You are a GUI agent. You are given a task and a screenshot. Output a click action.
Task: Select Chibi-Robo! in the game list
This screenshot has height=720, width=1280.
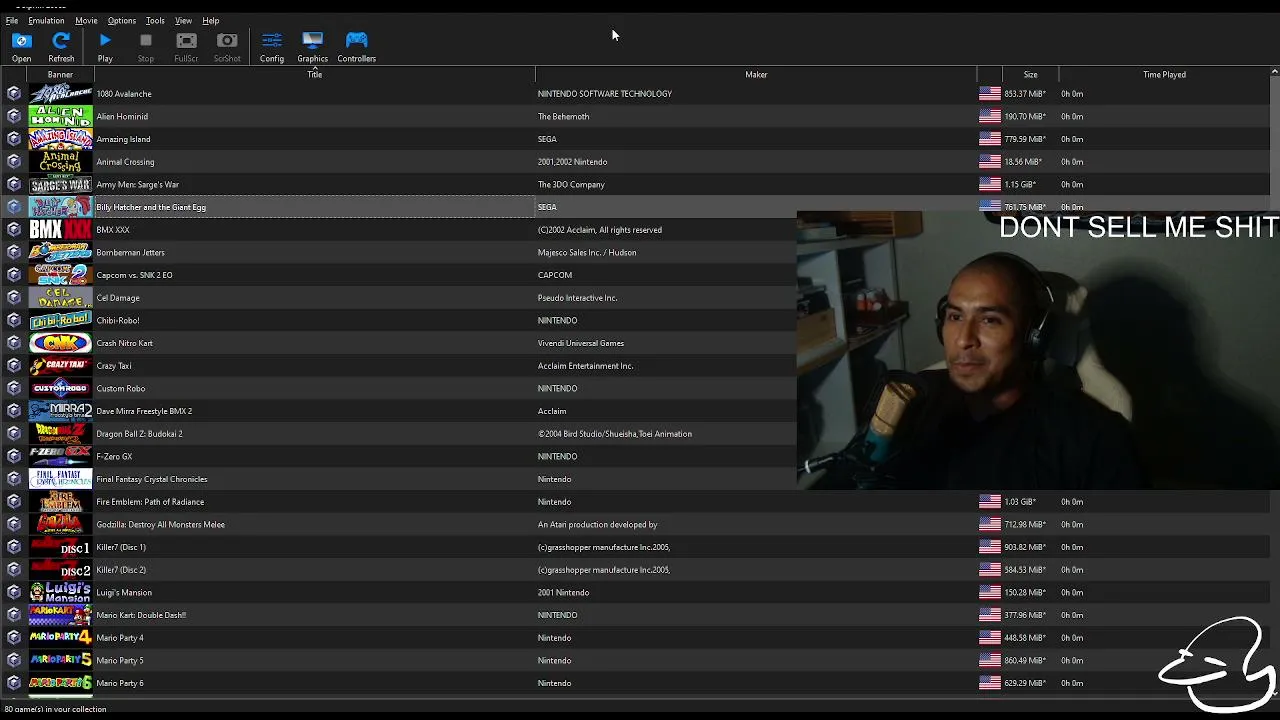(x=118, y=320)
